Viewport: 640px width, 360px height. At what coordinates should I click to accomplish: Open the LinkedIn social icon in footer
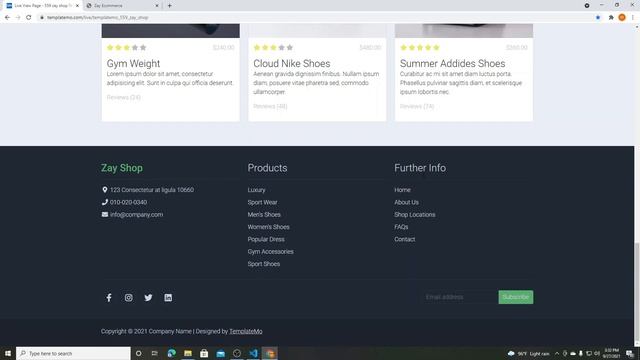tap(168, 298)
